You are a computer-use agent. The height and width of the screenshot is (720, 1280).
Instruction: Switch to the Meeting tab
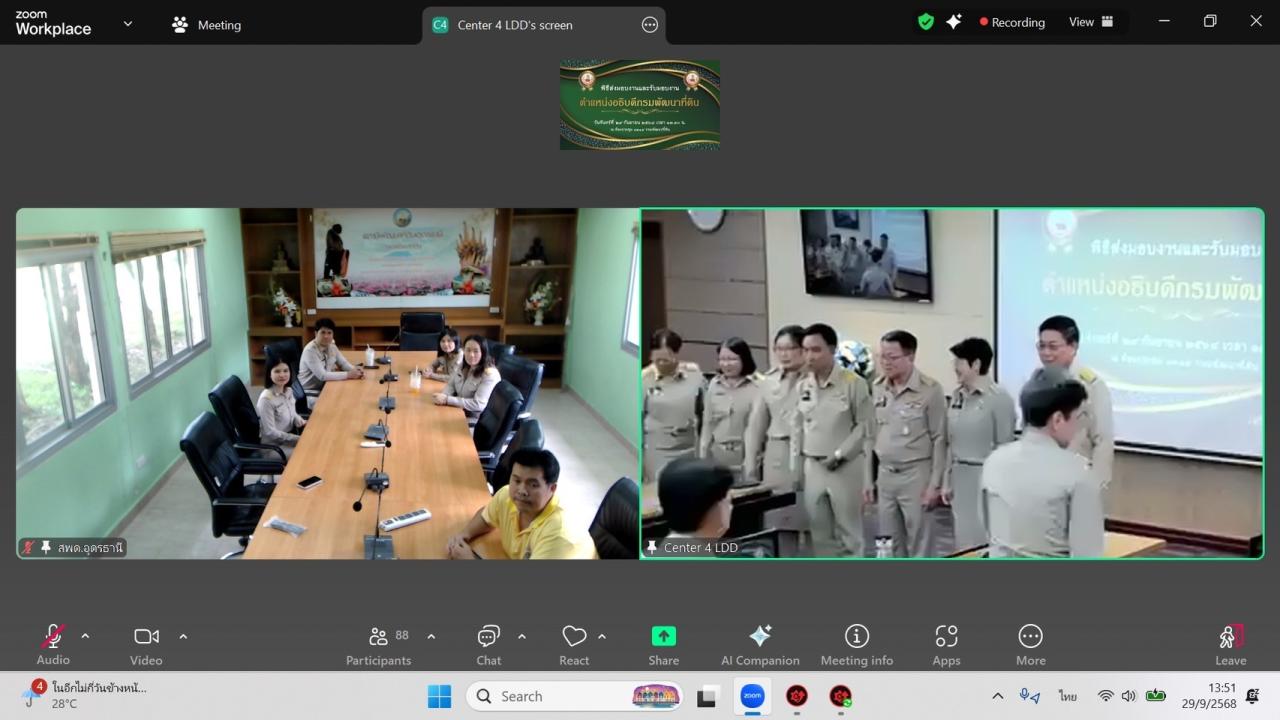click(x=207, y=25)
